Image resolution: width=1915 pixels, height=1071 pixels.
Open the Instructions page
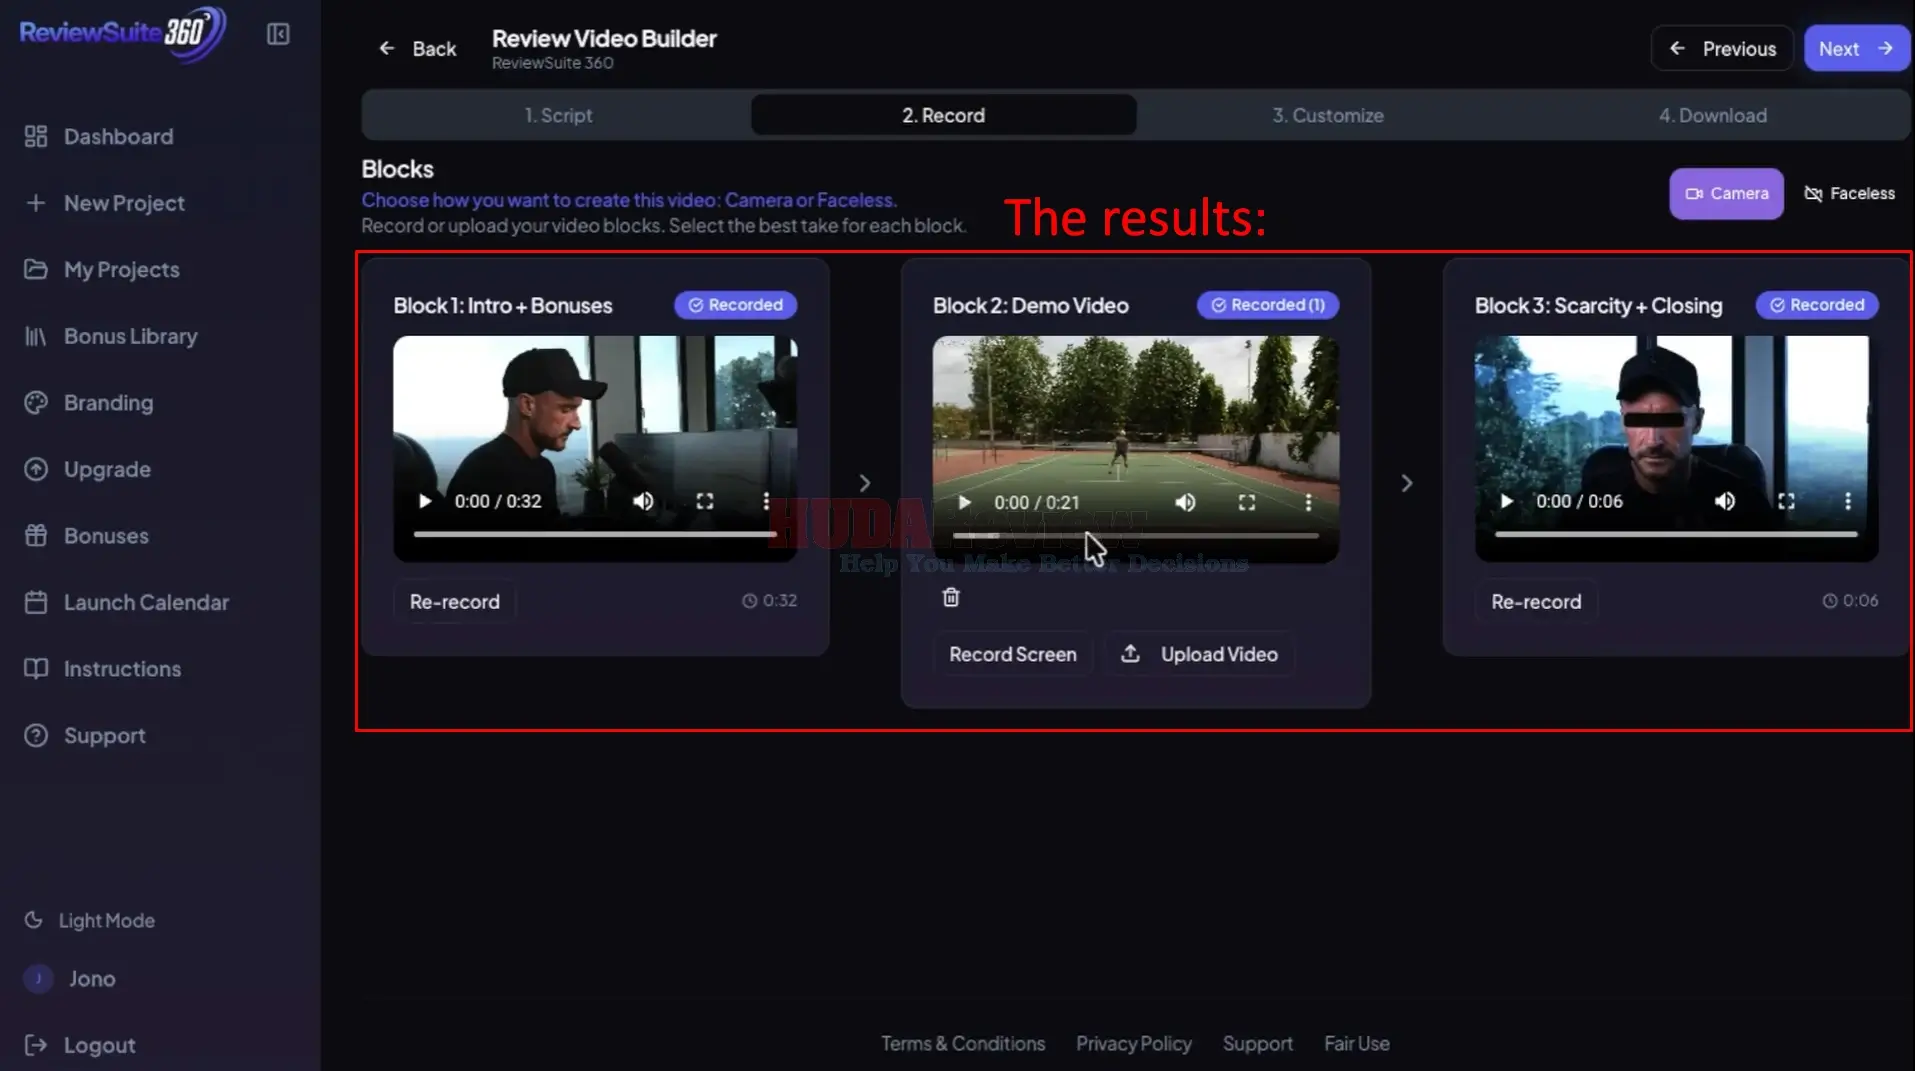122,668
